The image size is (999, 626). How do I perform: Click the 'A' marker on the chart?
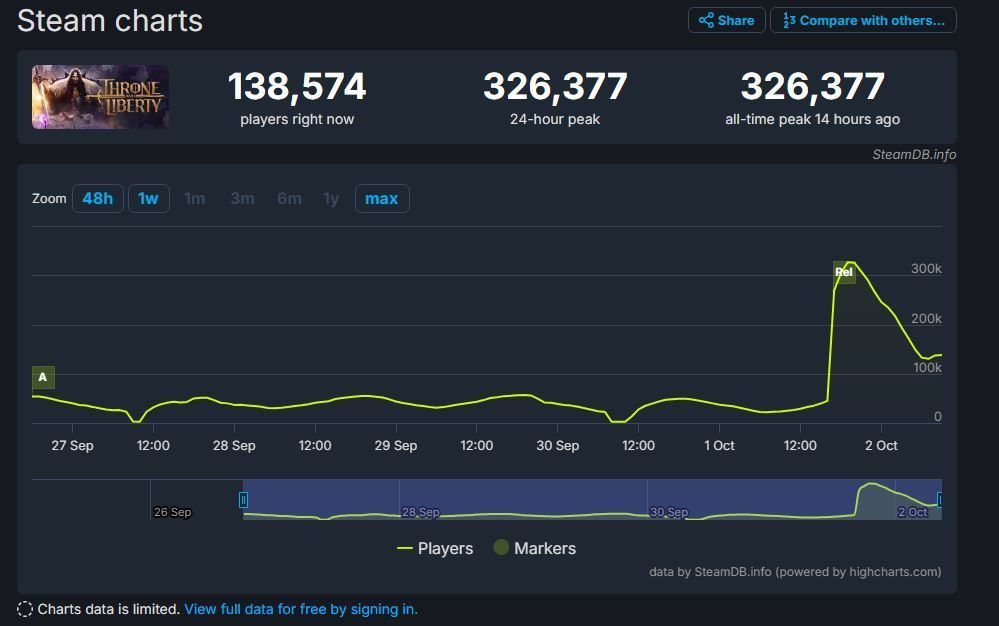point(43,377)
